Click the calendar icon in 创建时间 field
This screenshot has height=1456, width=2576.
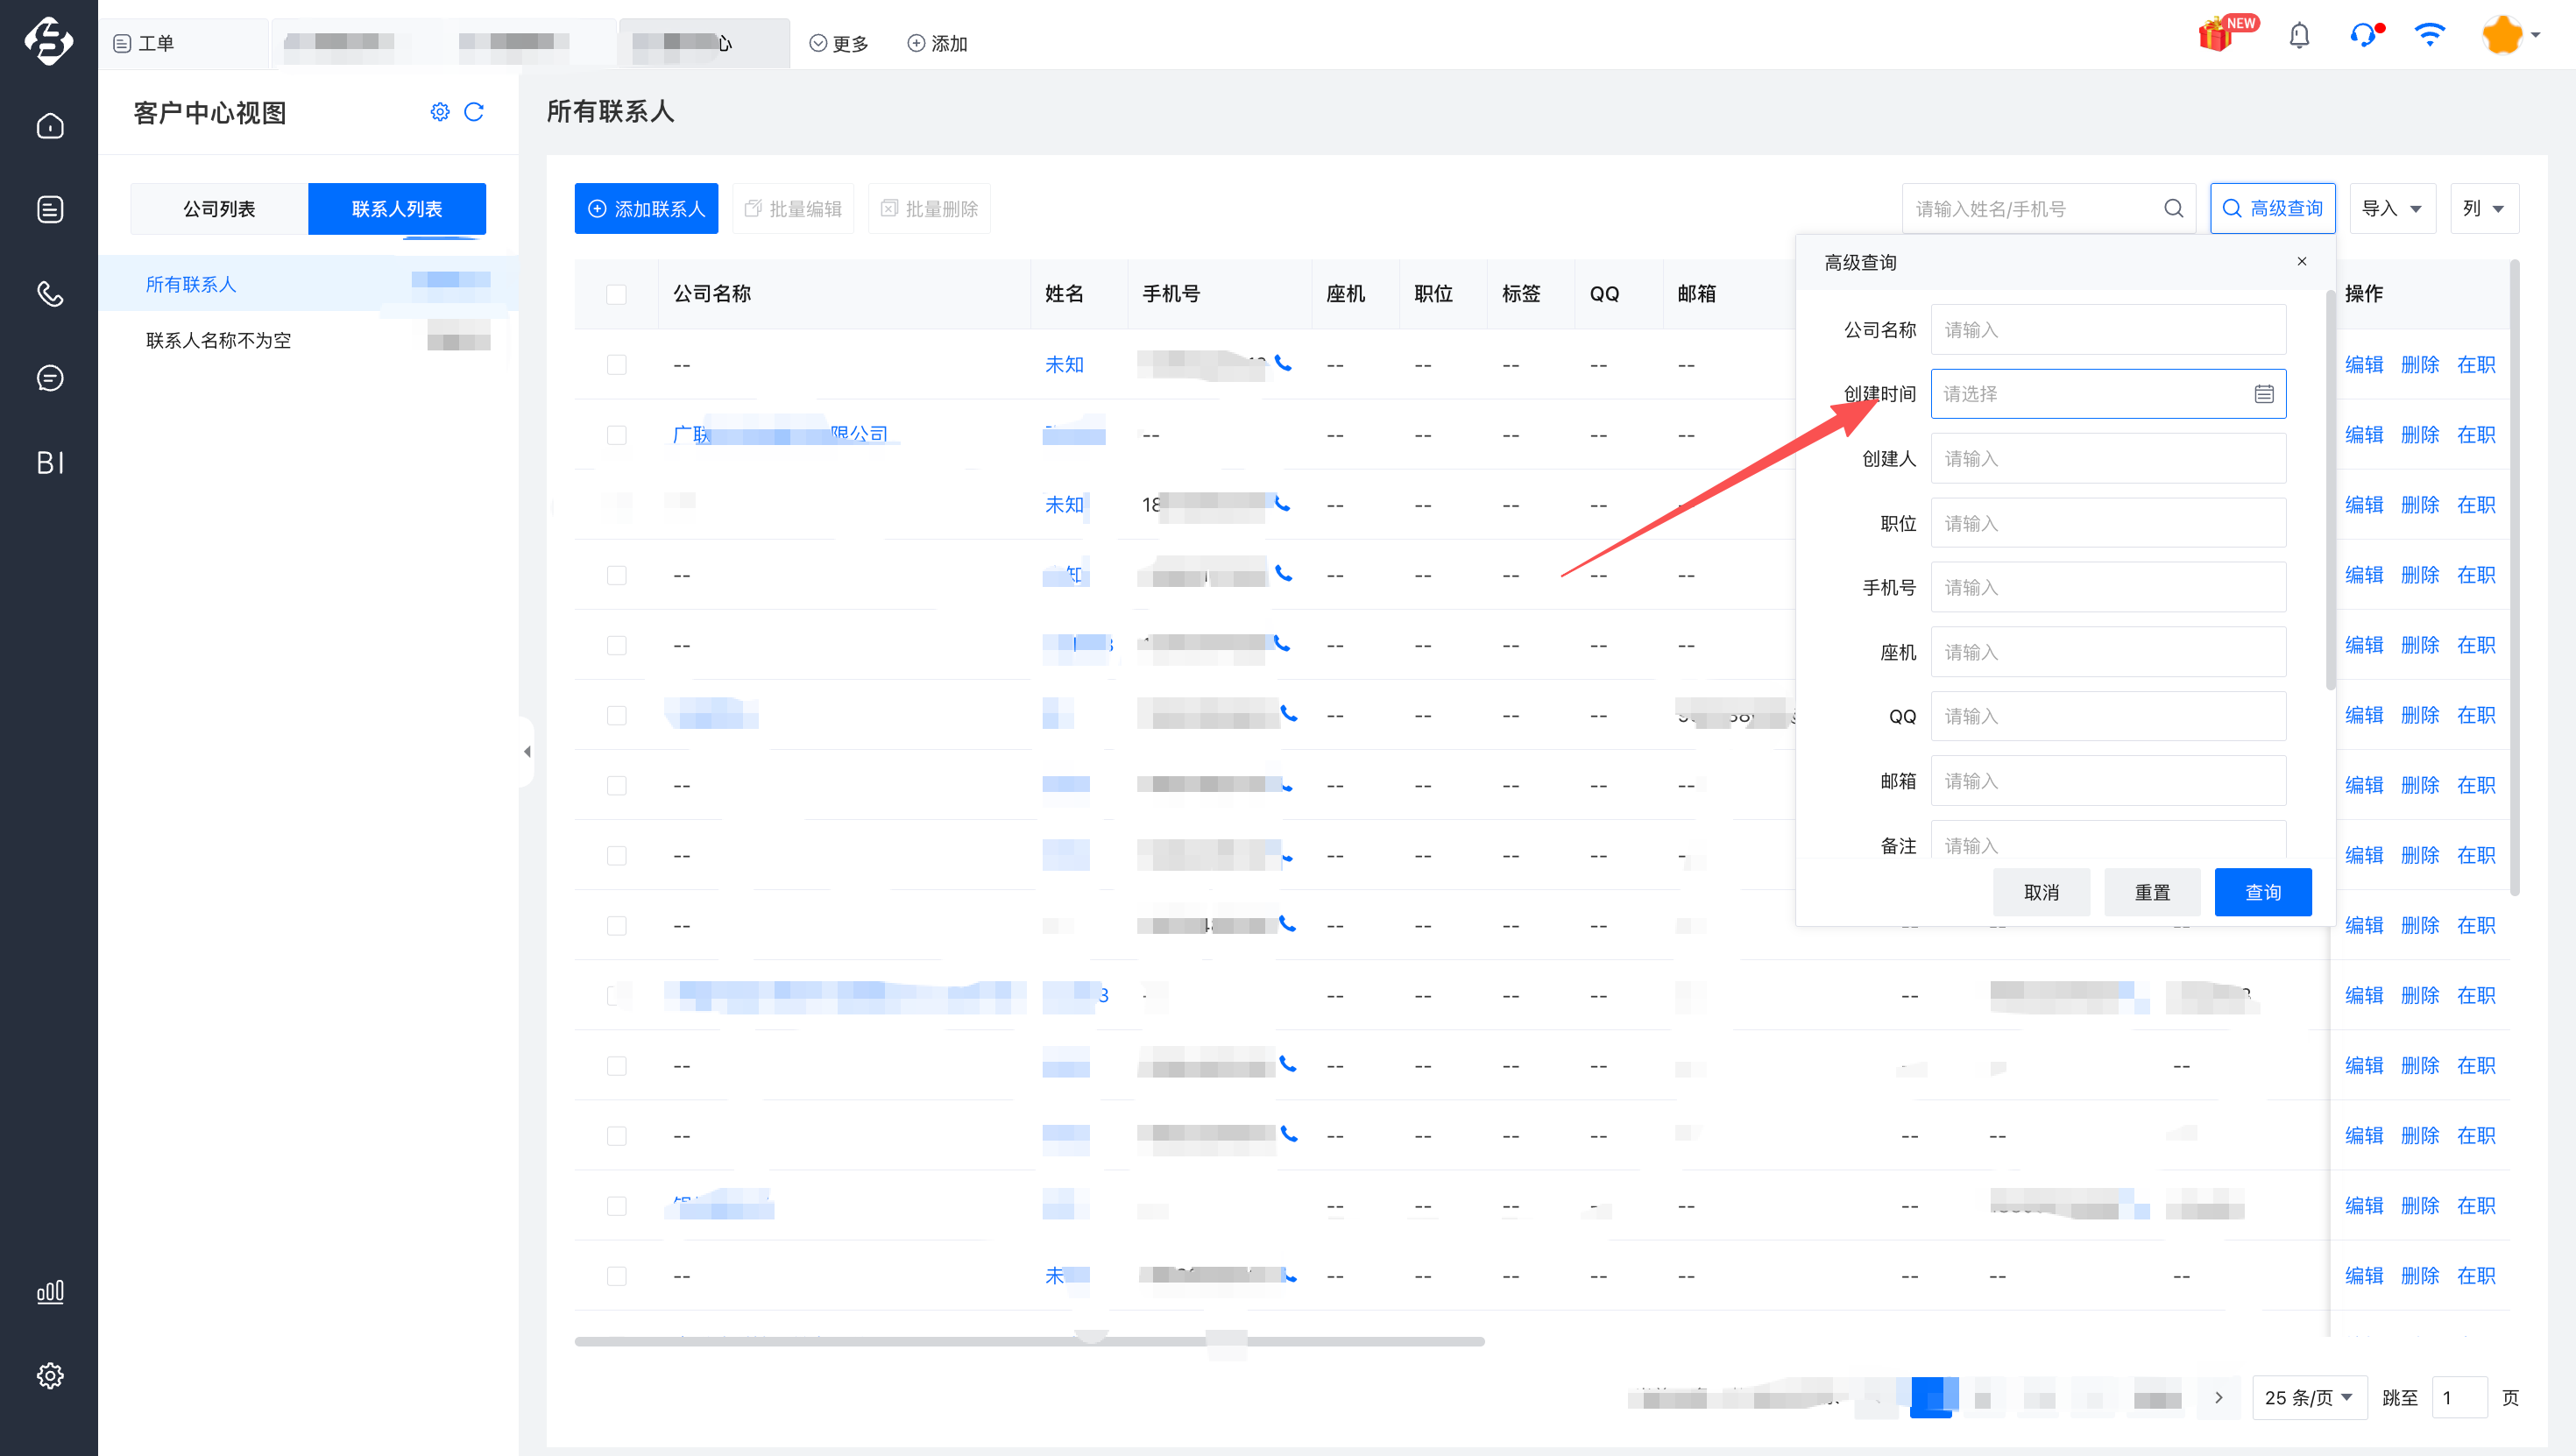(x=2264, y=394)
